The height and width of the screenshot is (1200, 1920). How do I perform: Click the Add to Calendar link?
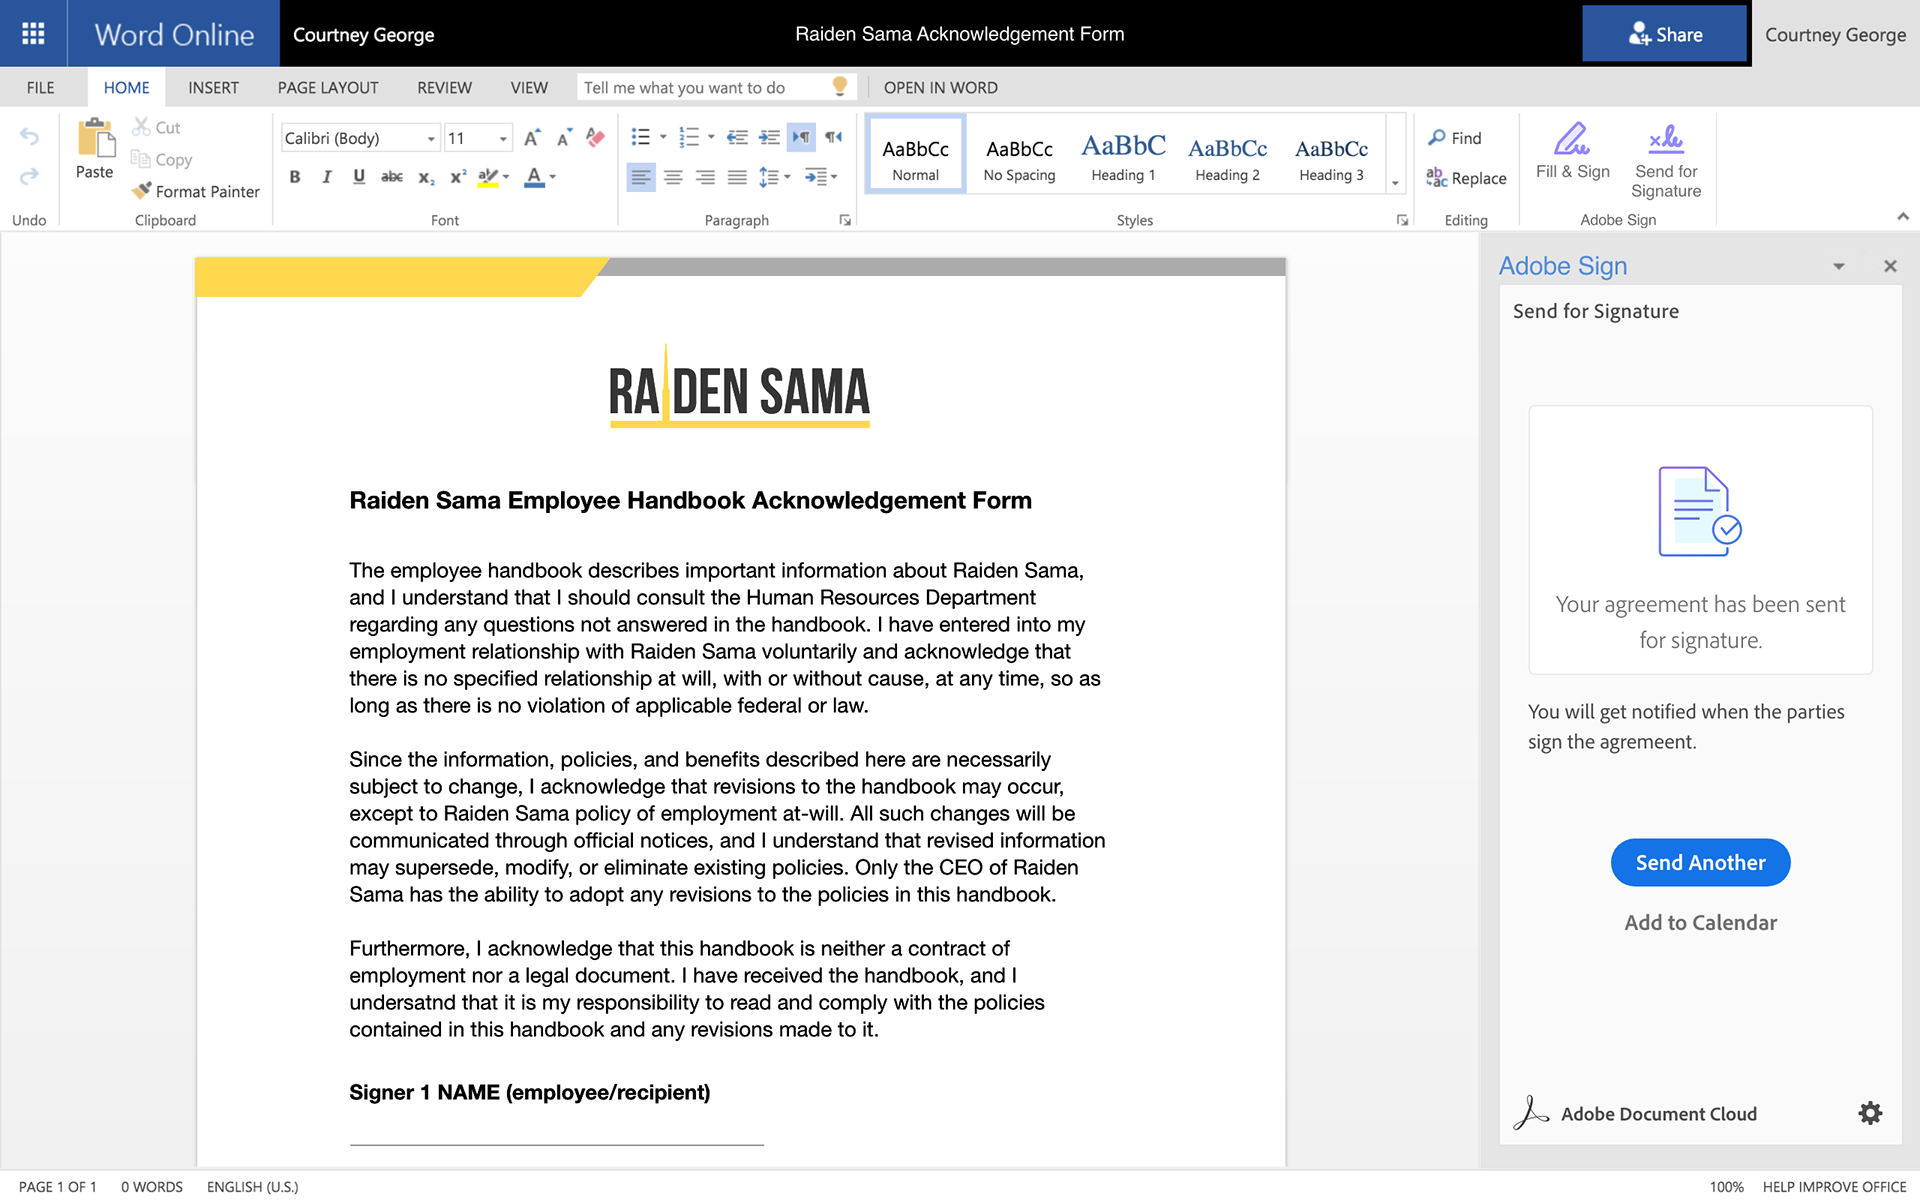point(1700,922)
